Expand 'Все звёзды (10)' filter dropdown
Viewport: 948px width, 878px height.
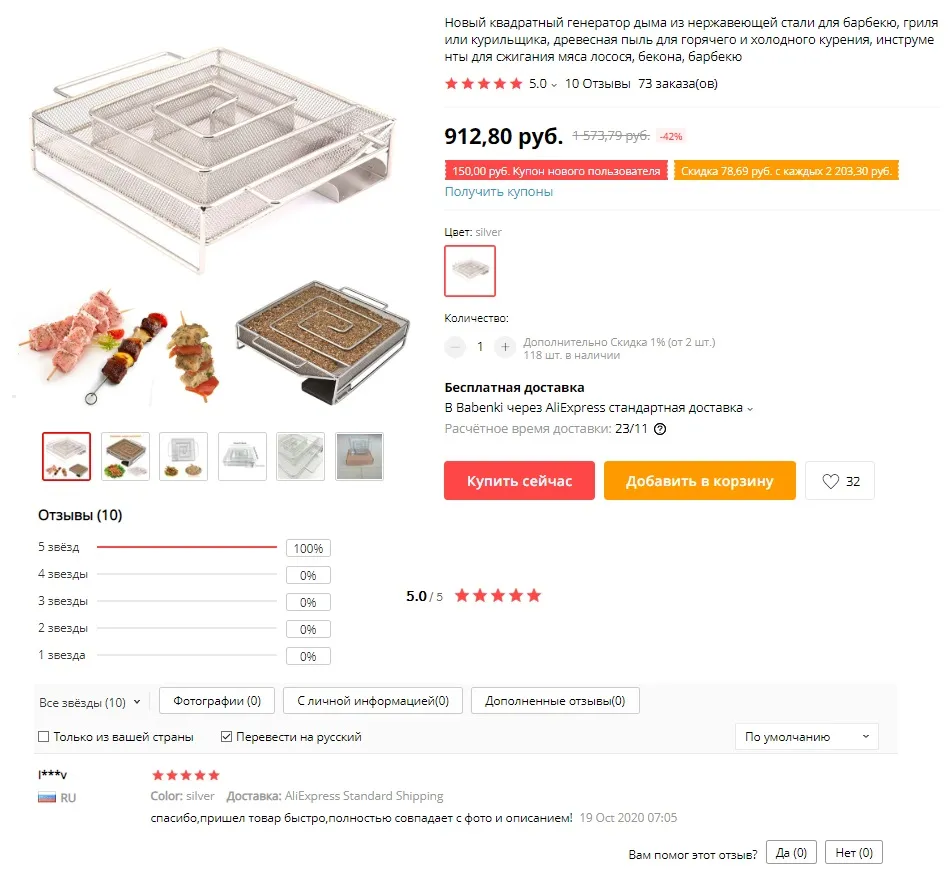click(x=89, y=702)
